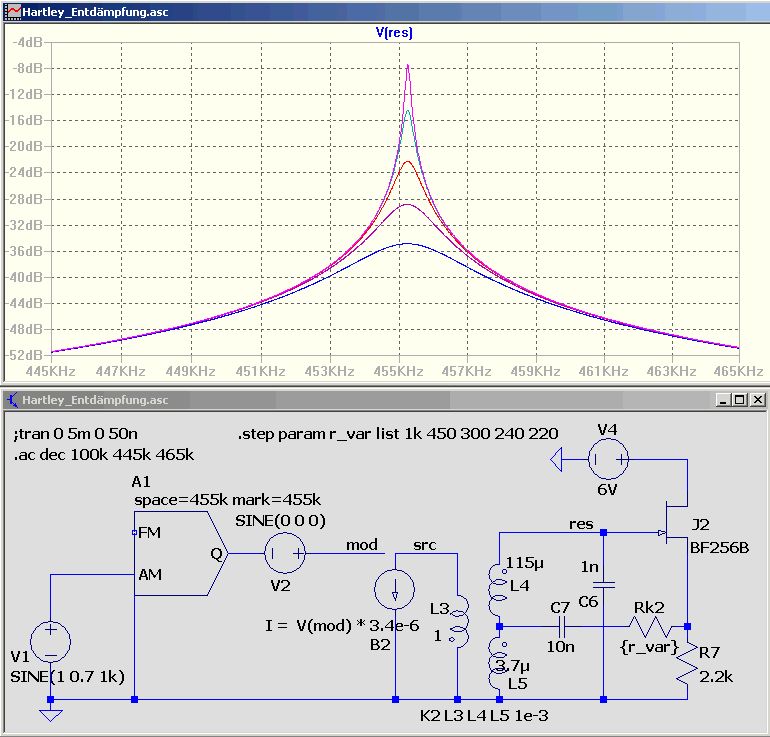Screen dimensions: 770x737
Task: Minimize the schematic window
Action: (723, 400)
